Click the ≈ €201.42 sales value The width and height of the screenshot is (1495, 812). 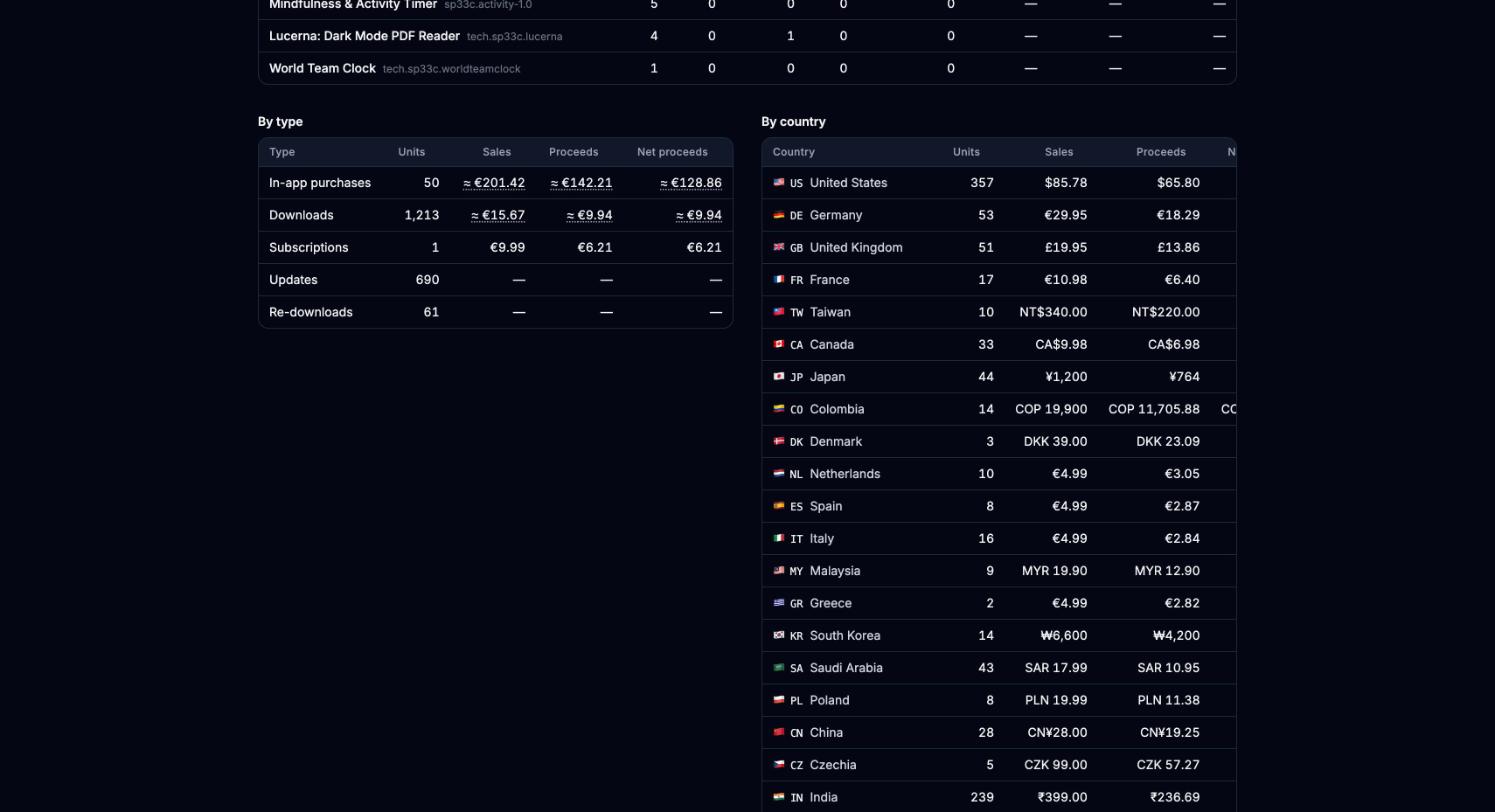click(494, 183)
